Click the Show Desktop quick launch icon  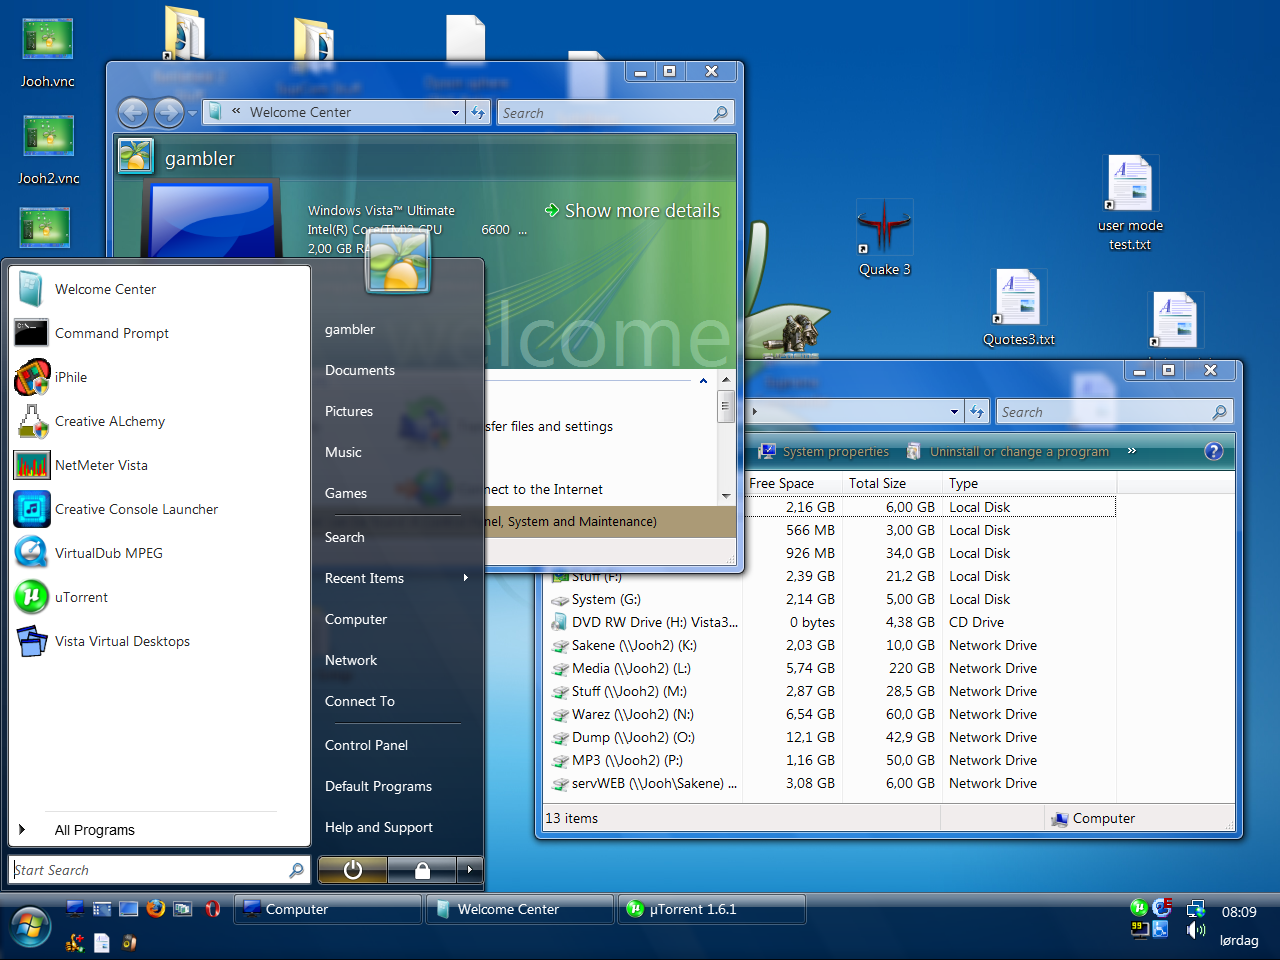tap(128, 909)
